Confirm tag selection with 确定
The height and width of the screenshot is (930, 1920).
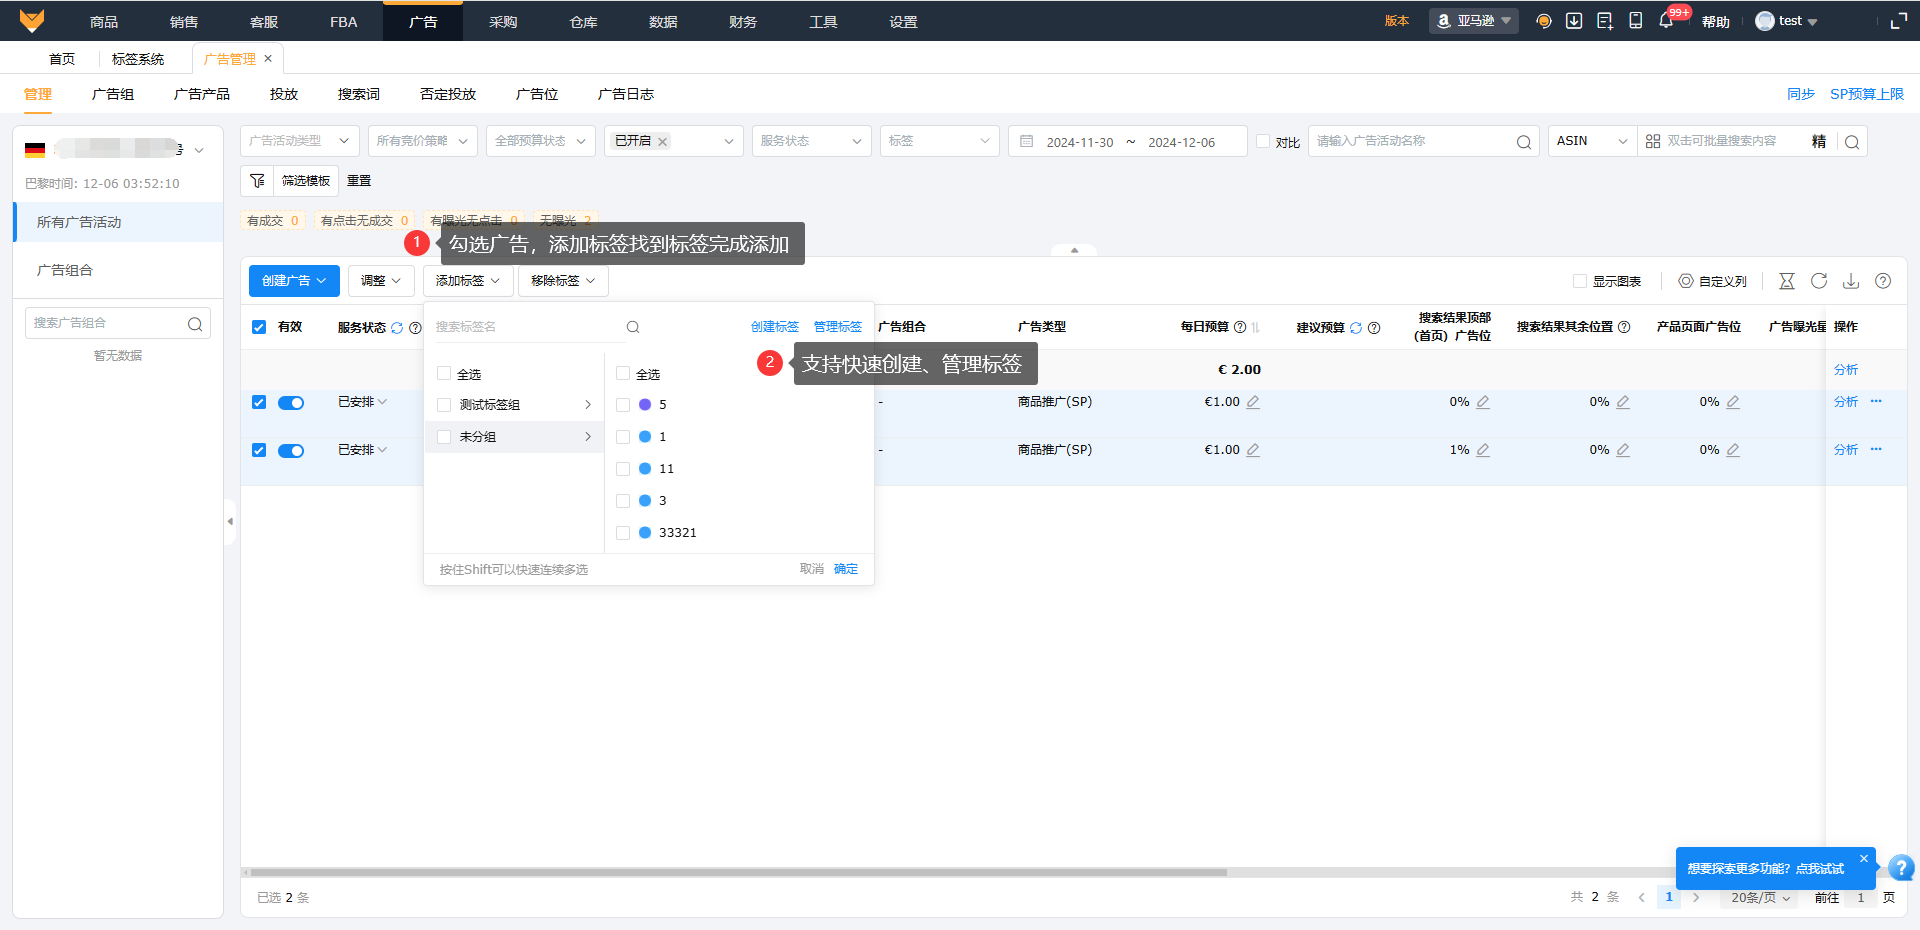pos(846,569)
